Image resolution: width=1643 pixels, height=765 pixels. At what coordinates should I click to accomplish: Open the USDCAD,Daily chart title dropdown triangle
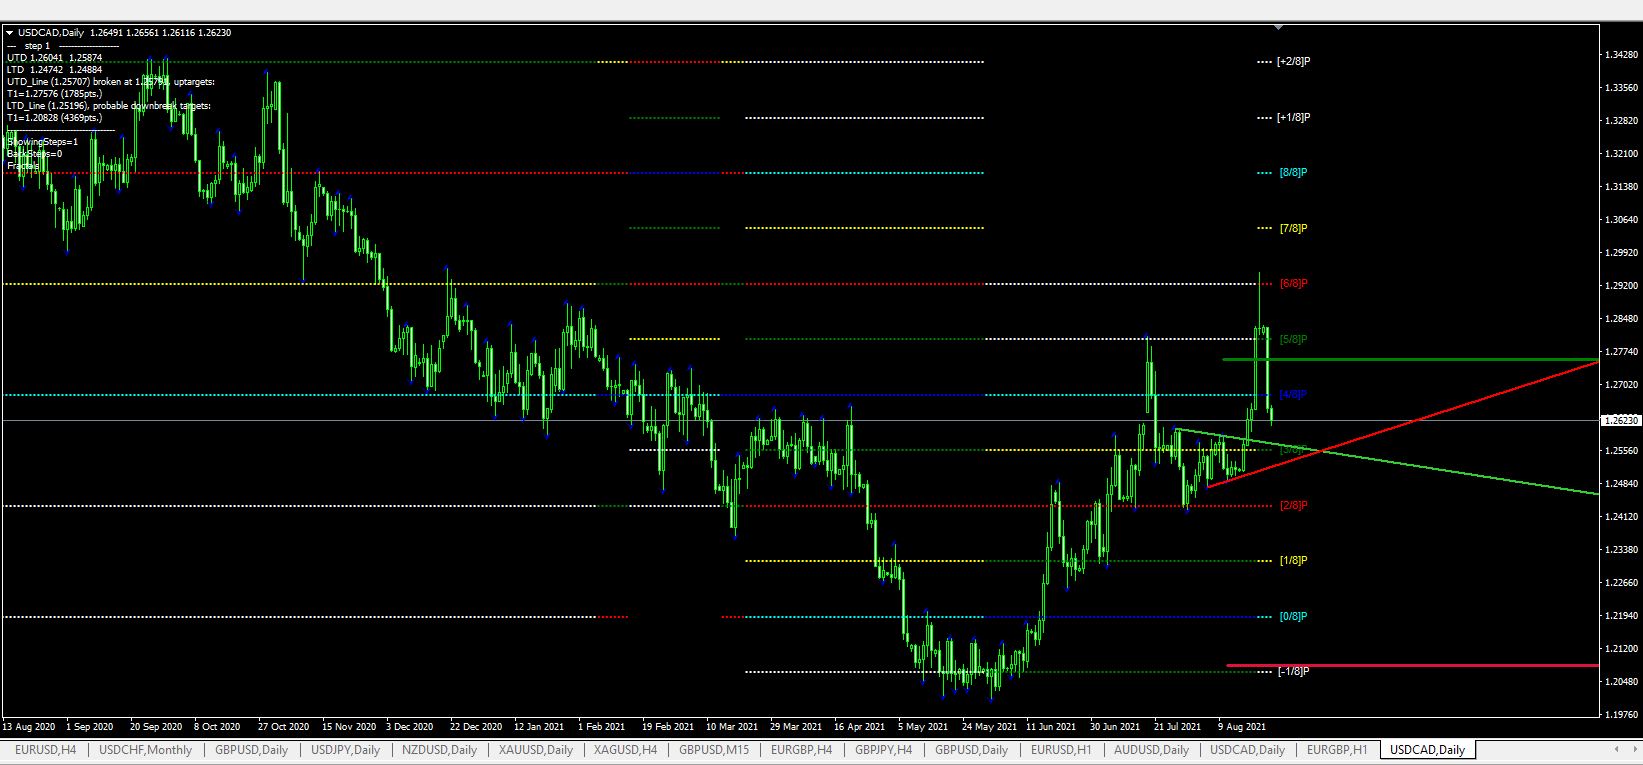click(10, 33)
